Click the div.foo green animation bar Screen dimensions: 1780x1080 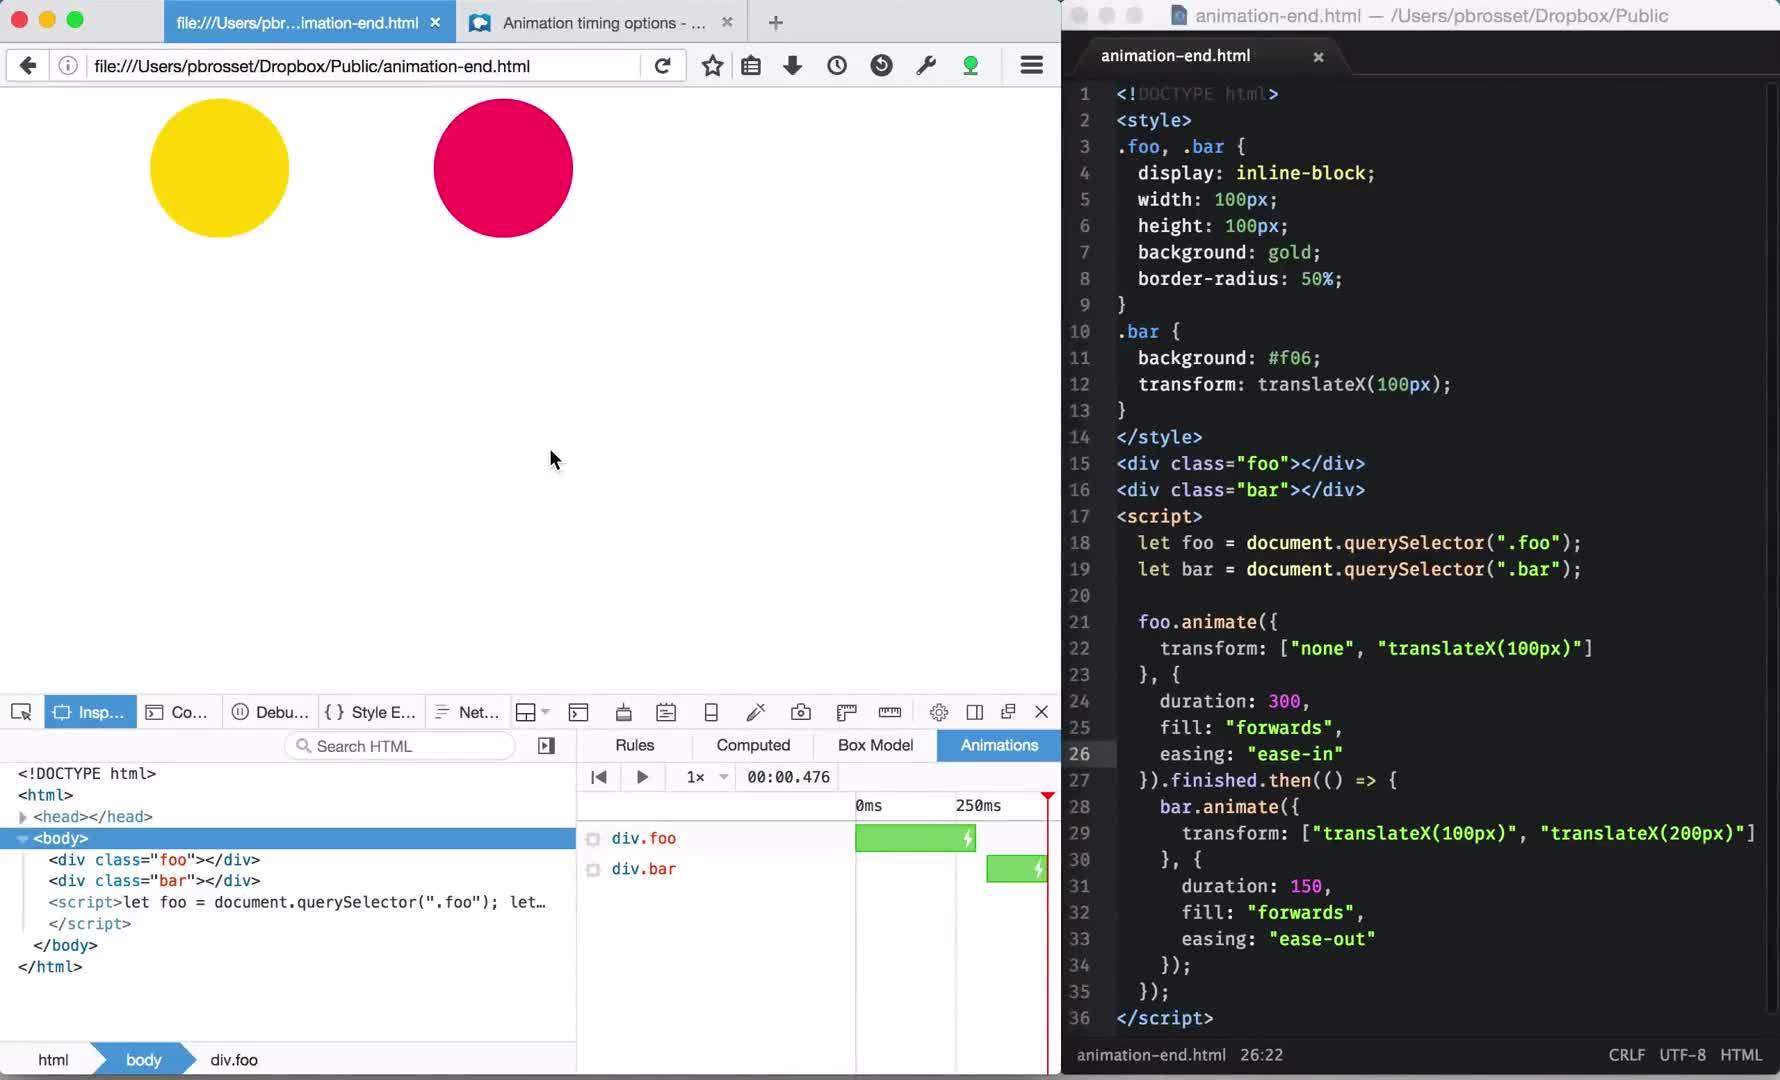[x=915, y=838]
